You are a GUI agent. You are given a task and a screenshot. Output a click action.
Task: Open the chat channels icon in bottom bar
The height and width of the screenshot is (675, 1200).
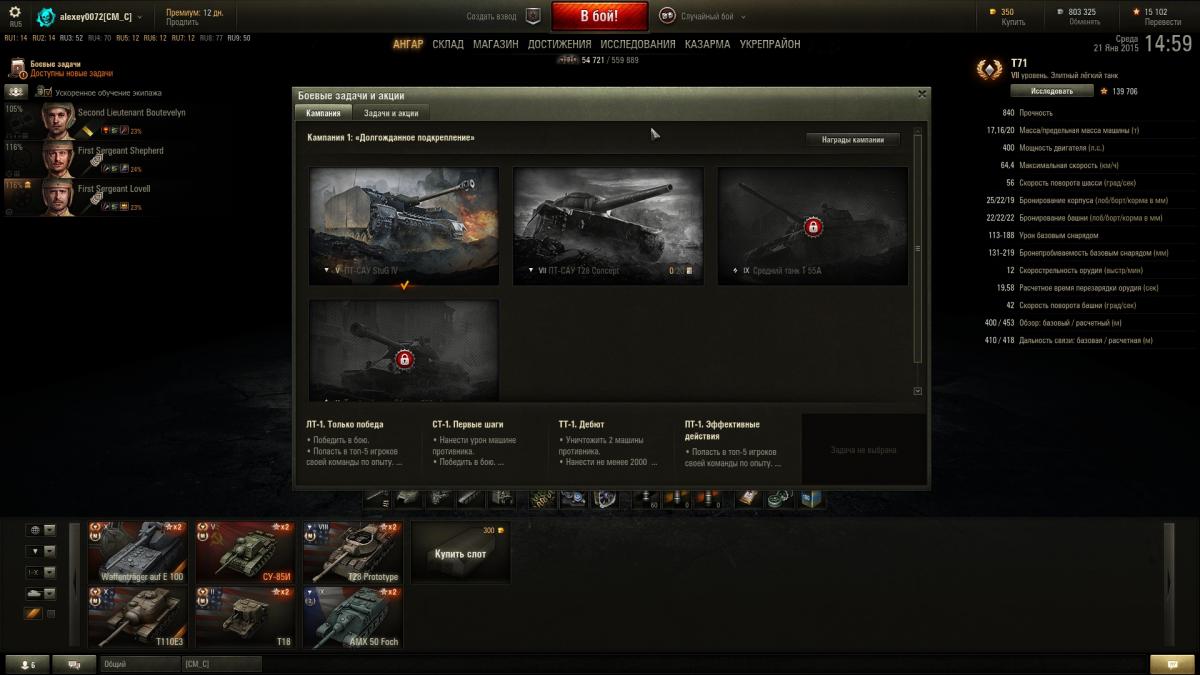74,664
